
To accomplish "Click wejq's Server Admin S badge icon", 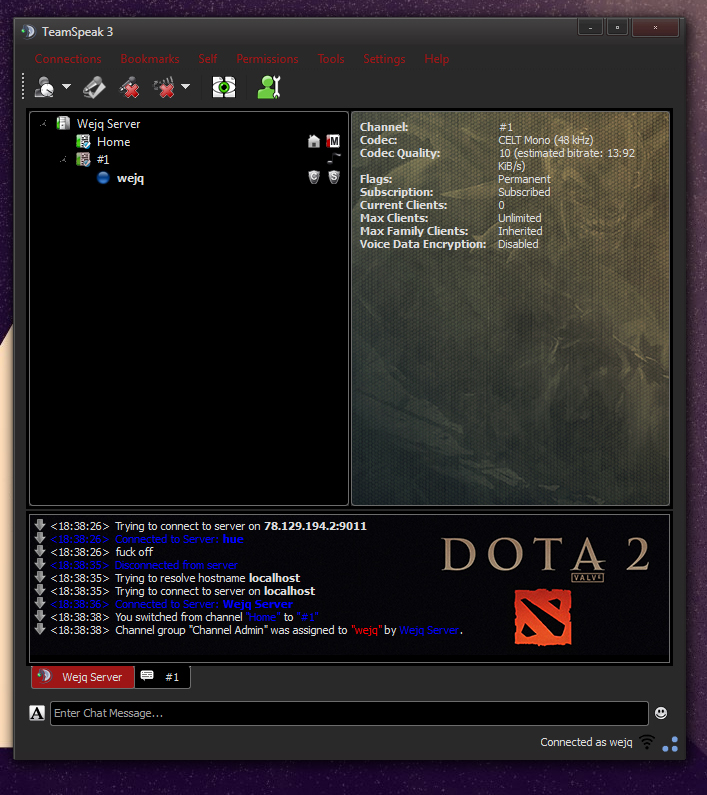I will click(x=334, y=177).
